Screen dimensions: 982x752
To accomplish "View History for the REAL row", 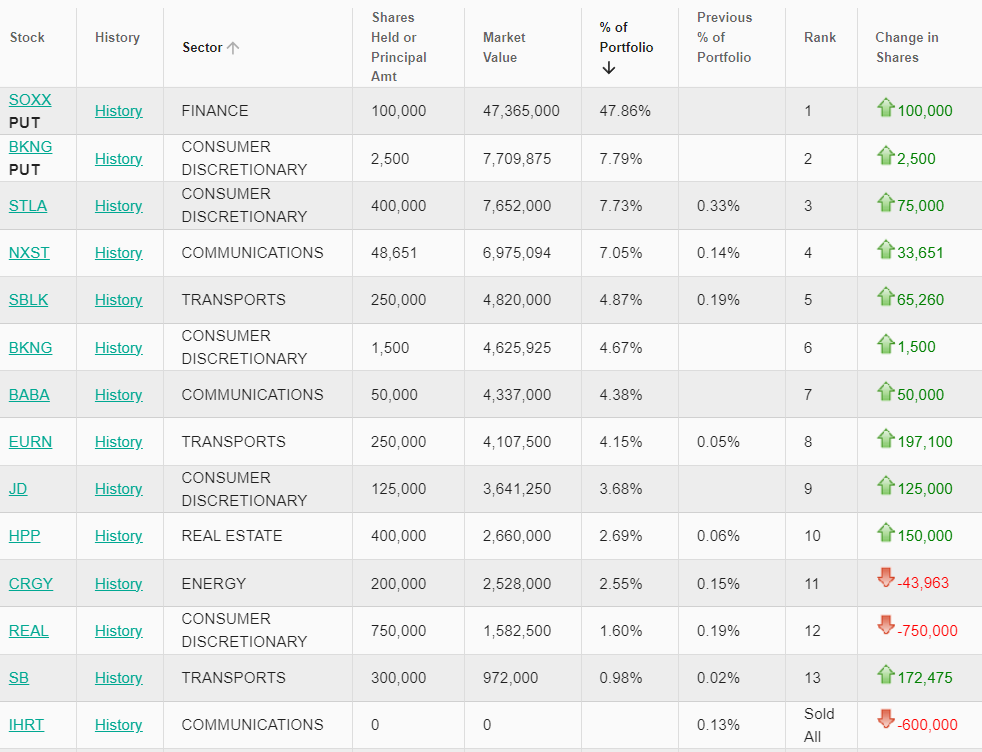I will pyautogui.click(x=118, y=631).
